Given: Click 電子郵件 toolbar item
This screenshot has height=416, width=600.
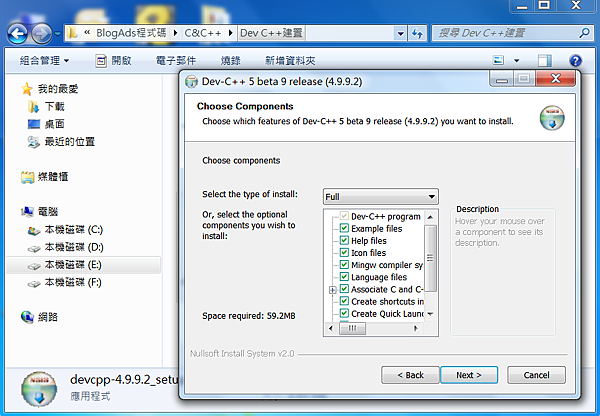Looking at the screenshot, I should 176,60.
